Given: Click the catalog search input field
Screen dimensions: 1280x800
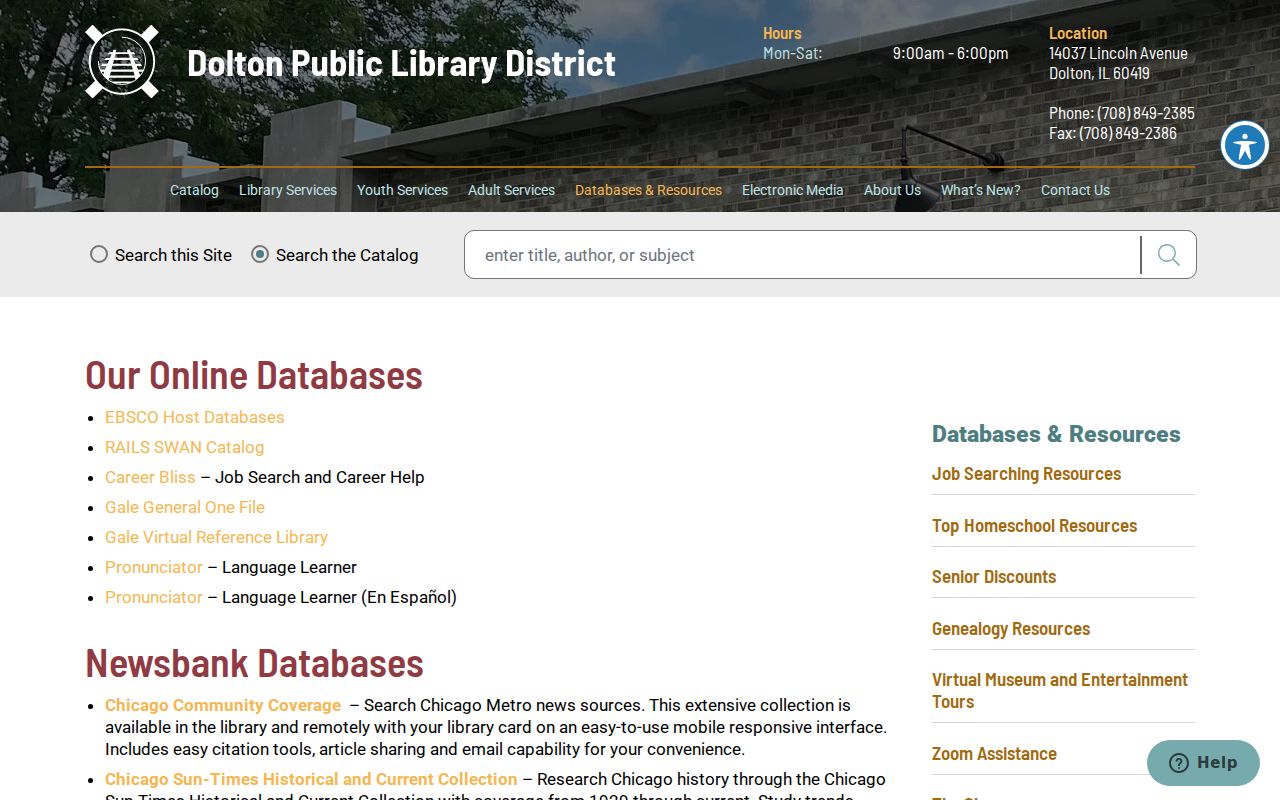Looking at the screenshot, I should pos(803,255).
